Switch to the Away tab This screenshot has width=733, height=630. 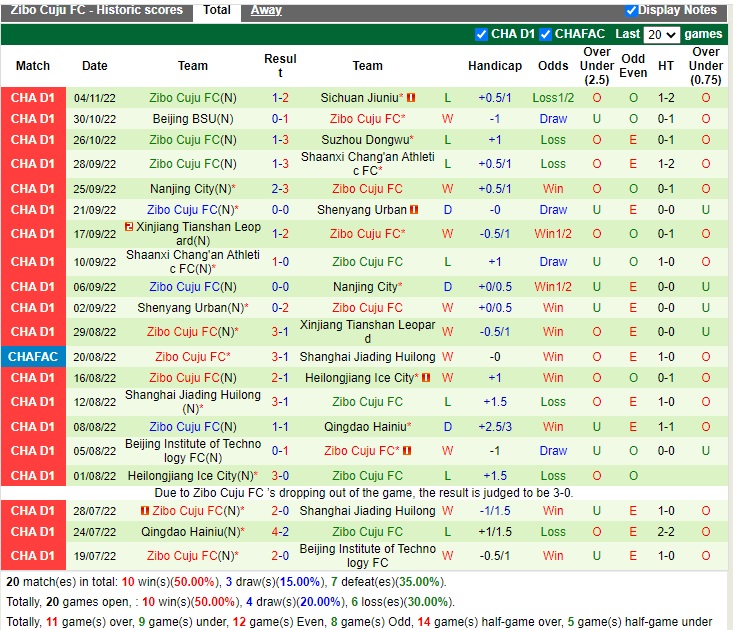tap(265, 10)
